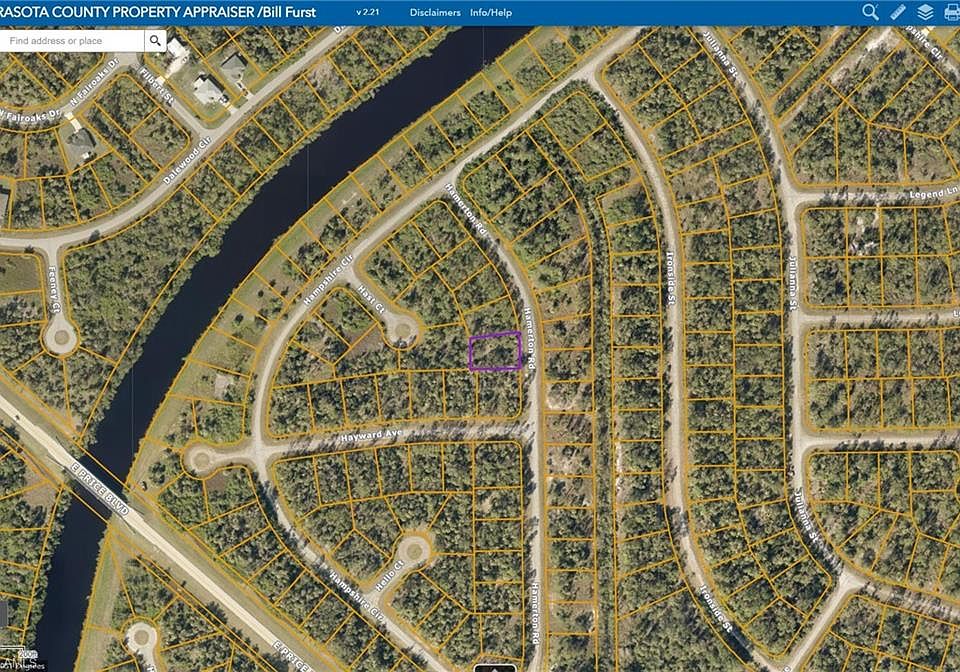Click the Hello Ct street label

[x=389, y=576]
